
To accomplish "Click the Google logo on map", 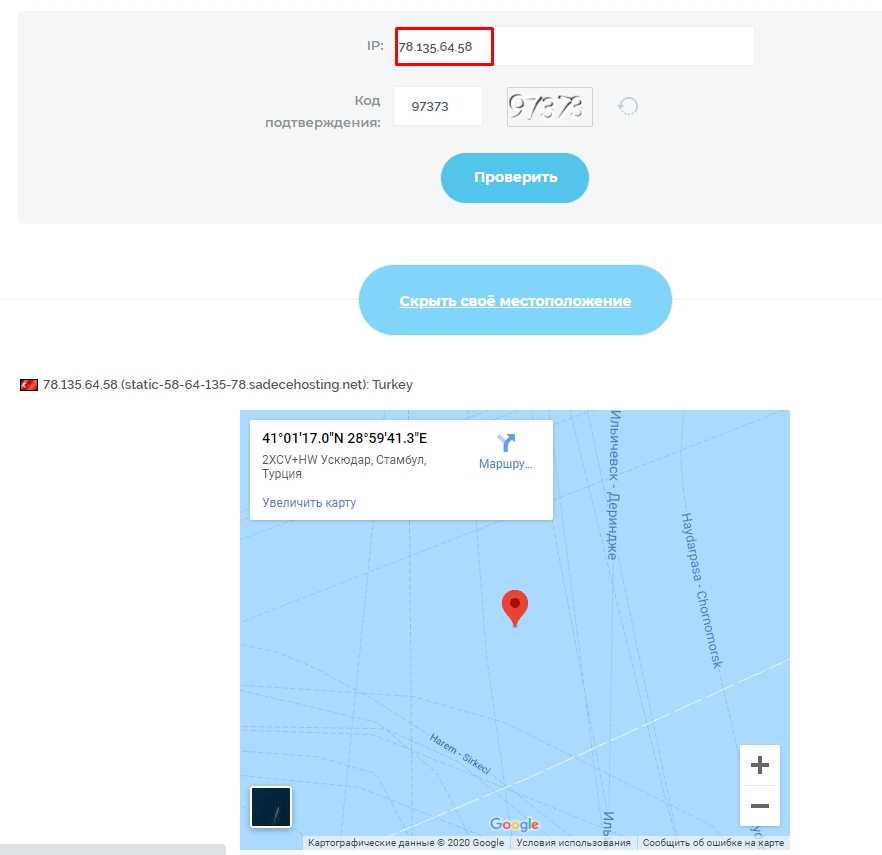I will pyautogui.click(x=514, y=824).
